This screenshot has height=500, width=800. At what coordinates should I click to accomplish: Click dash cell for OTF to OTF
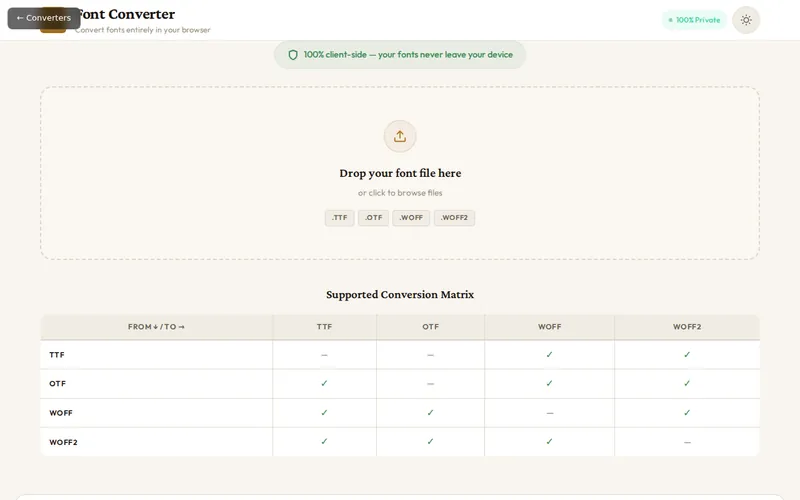click(x=431, y=384)
